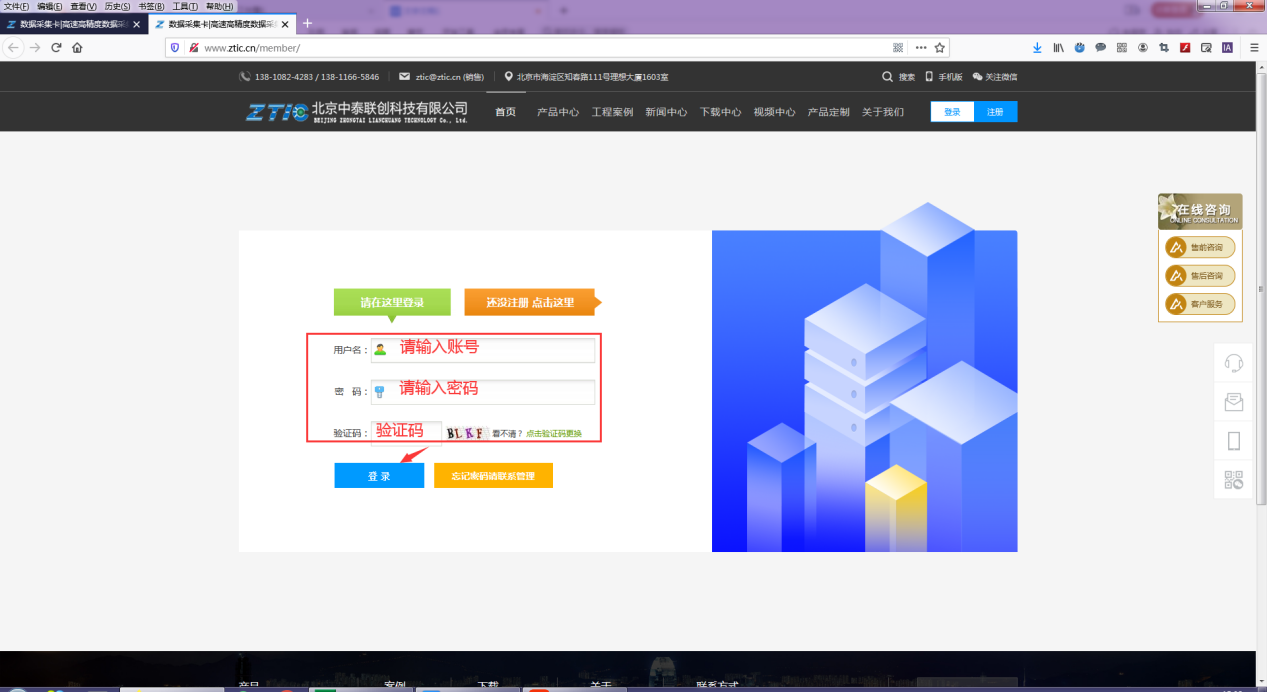Click the orange 还没注册 点击这里 button
The image size is (1267, 692).
531,302
